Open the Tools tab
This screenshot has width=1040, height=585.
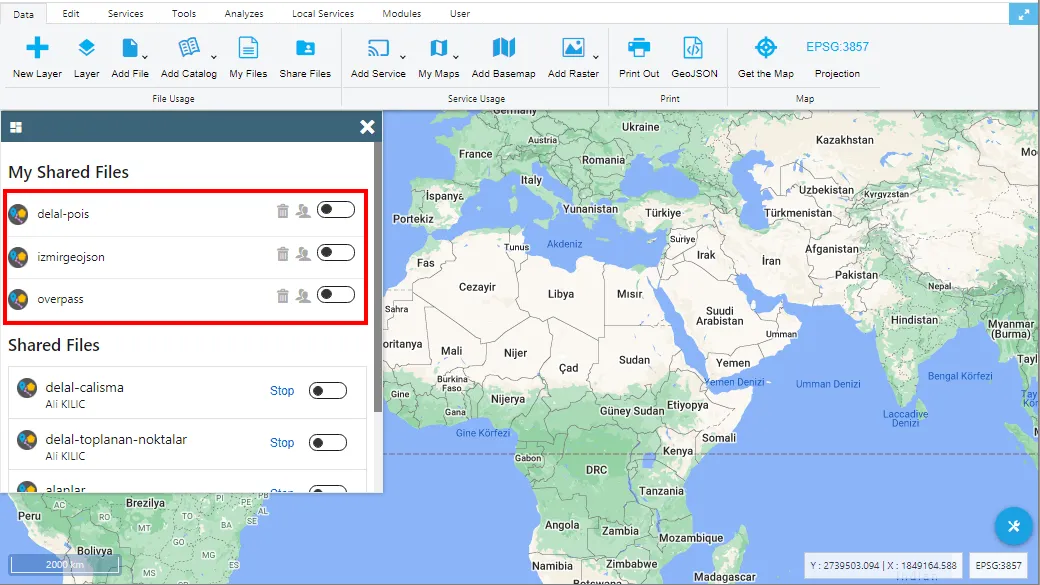(184, 13)
